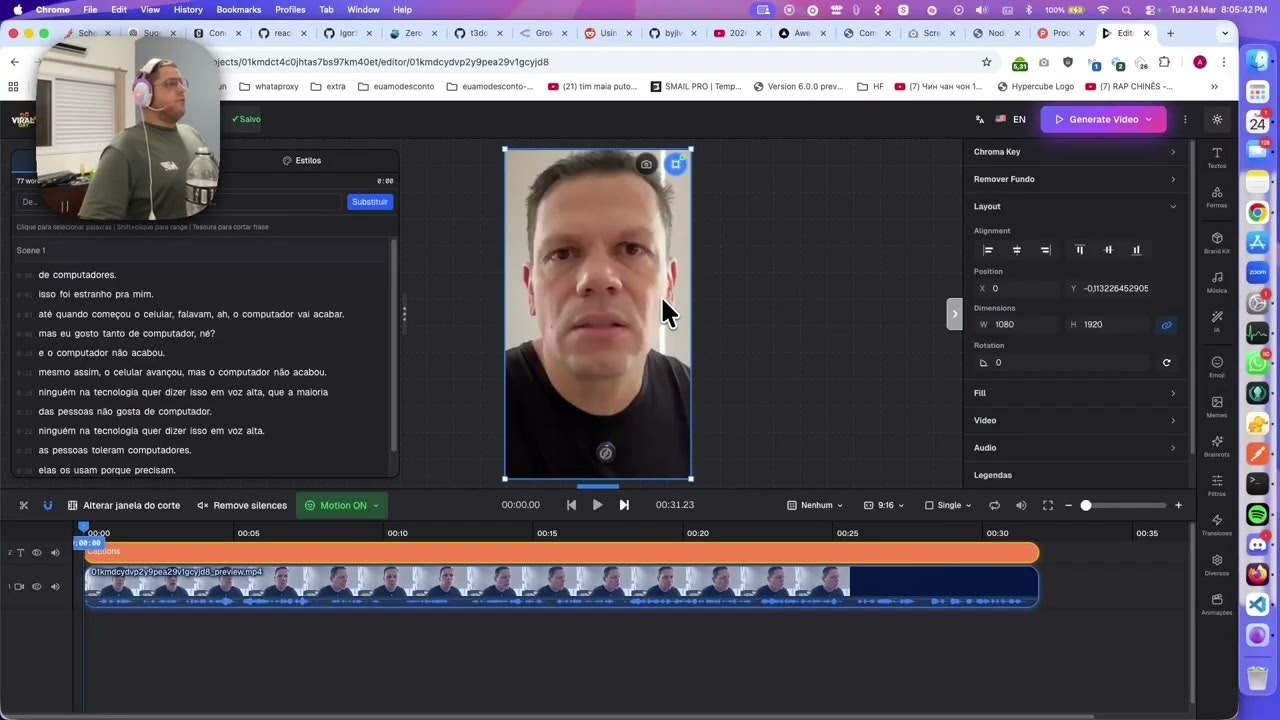Click the Substituir button

click(x=369, y=202)
